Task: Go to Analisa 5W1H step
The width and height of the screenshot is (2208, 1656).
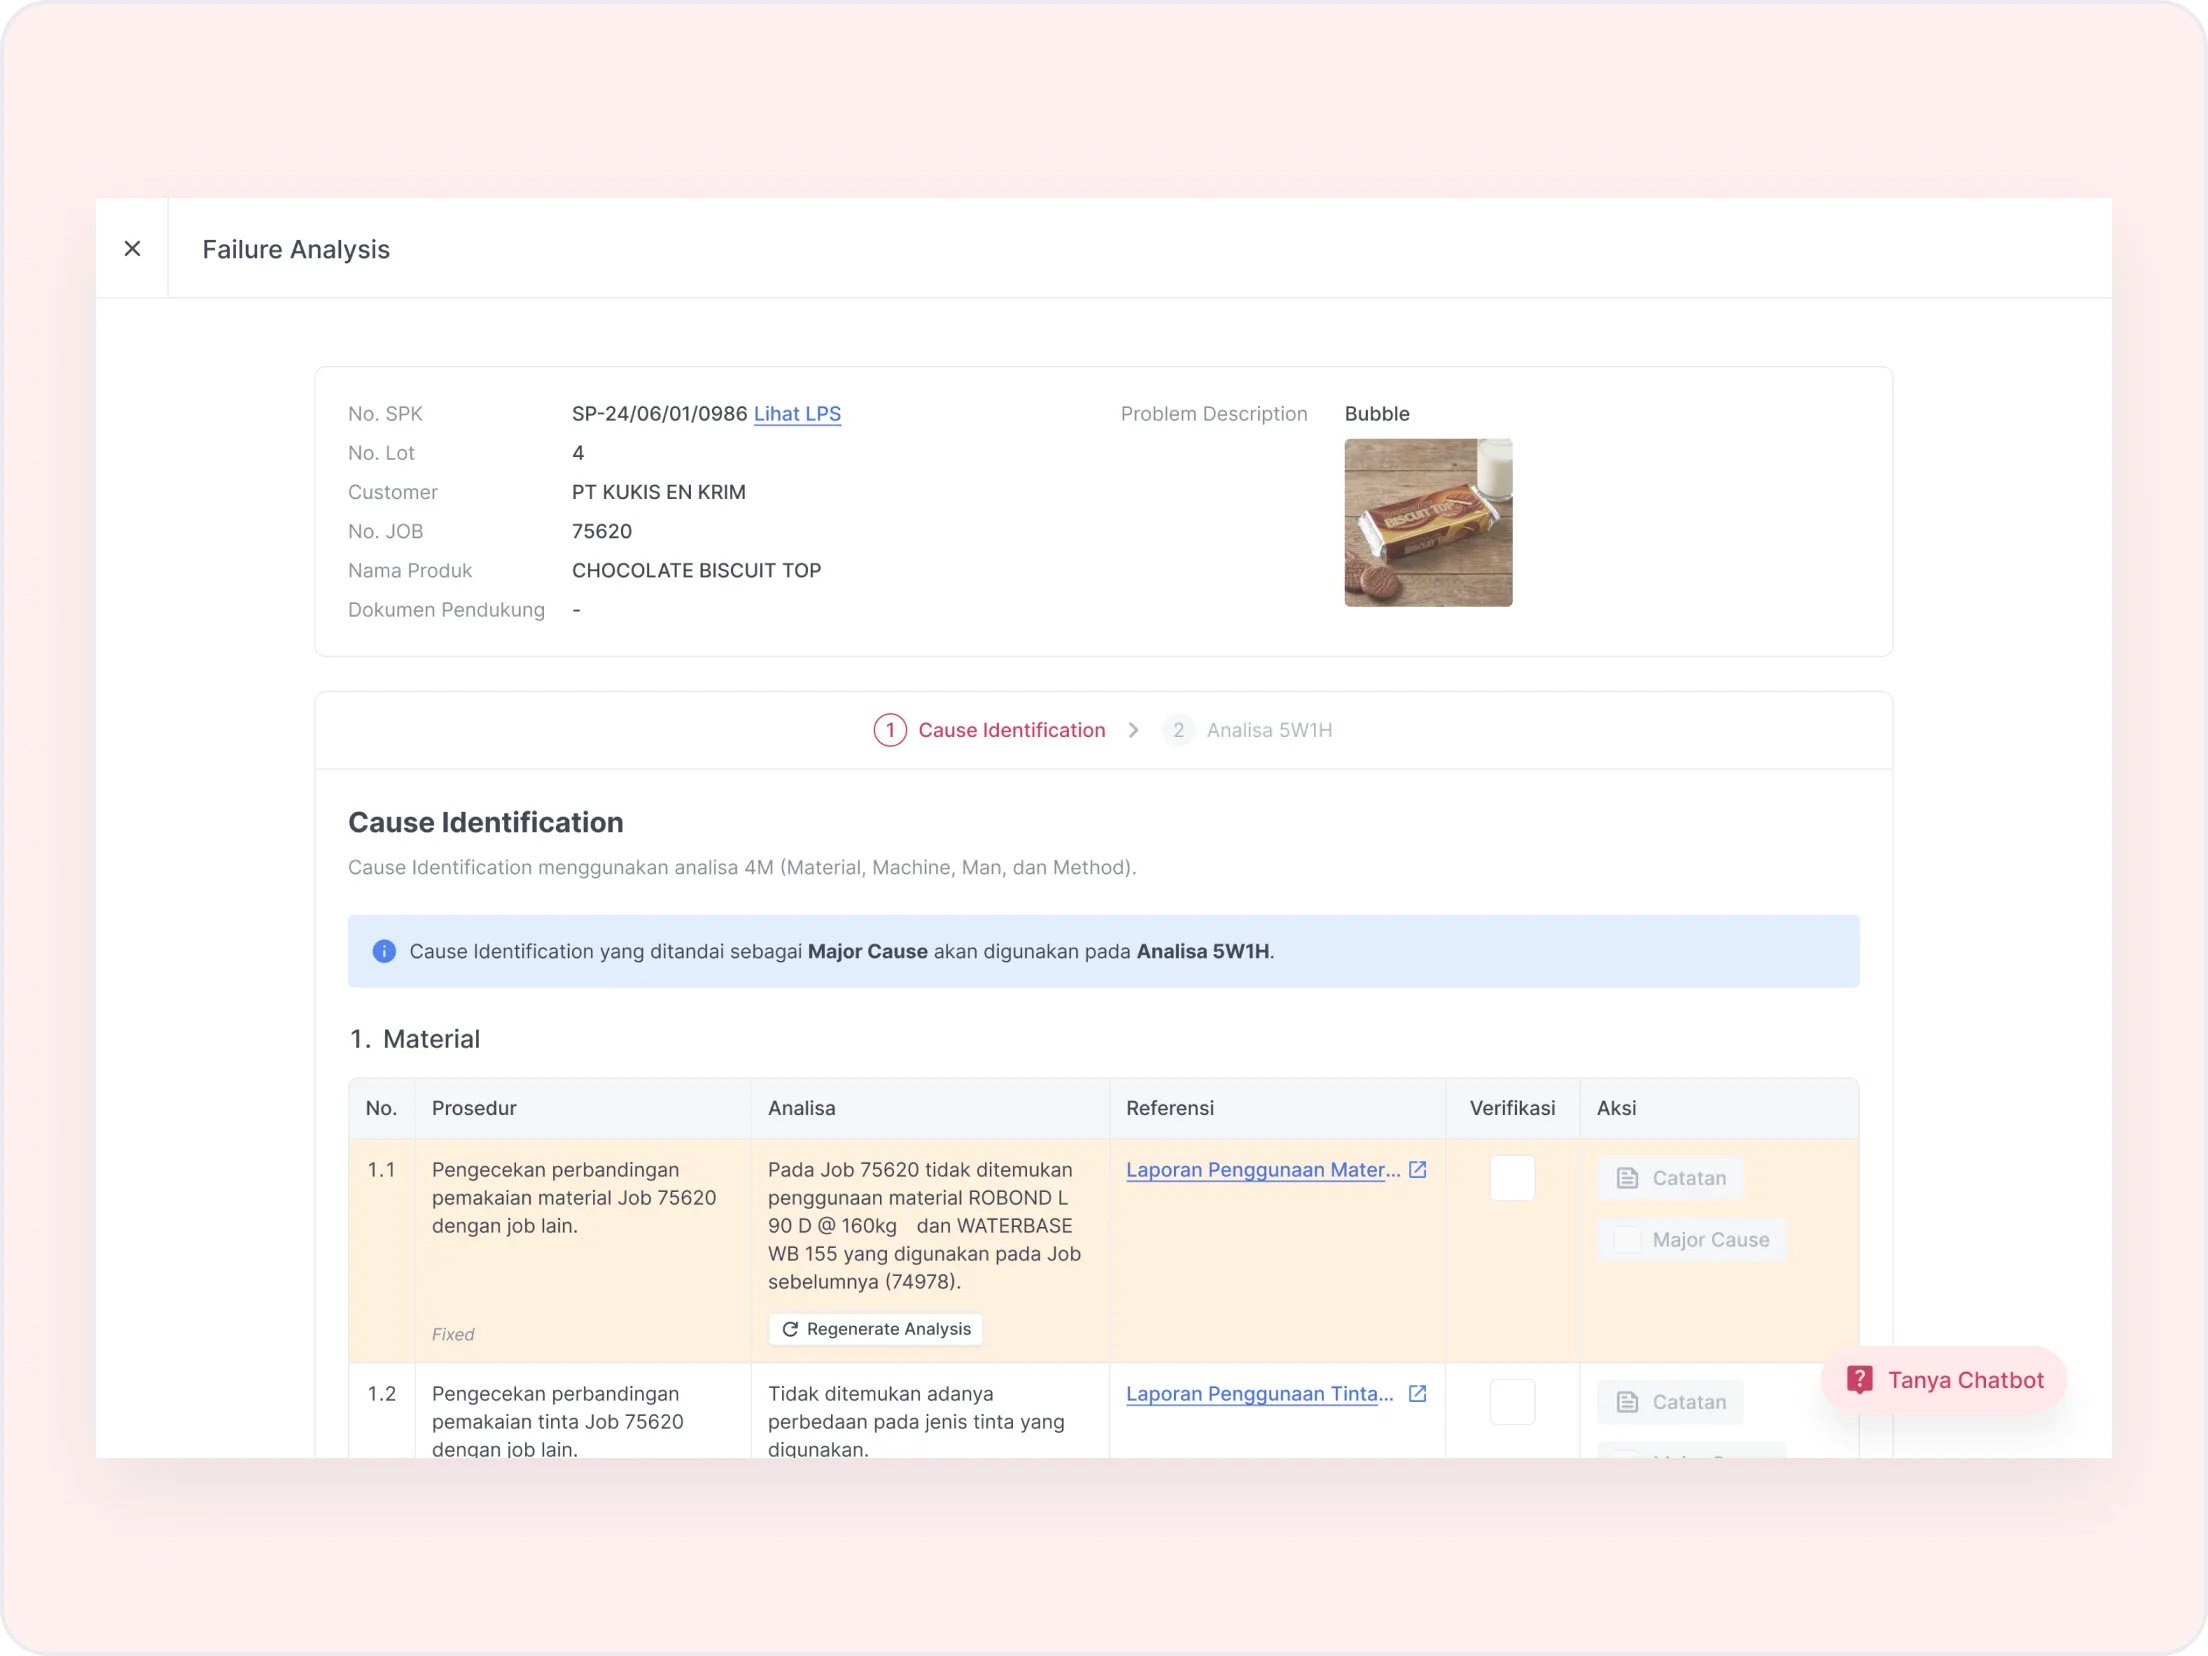Action: 1268,730
